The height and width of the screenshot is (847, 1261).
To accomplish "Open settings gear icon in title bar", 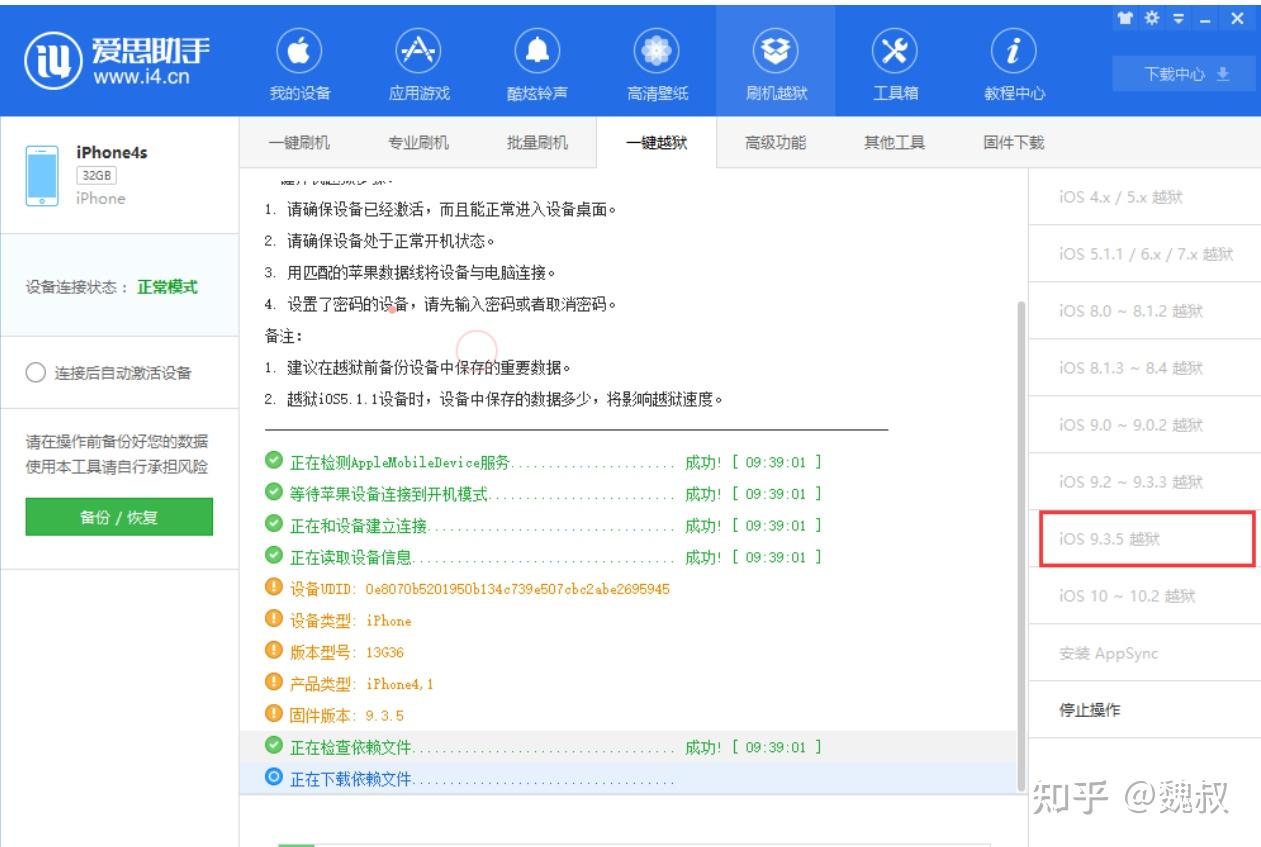I will (x=1151, y=19).
